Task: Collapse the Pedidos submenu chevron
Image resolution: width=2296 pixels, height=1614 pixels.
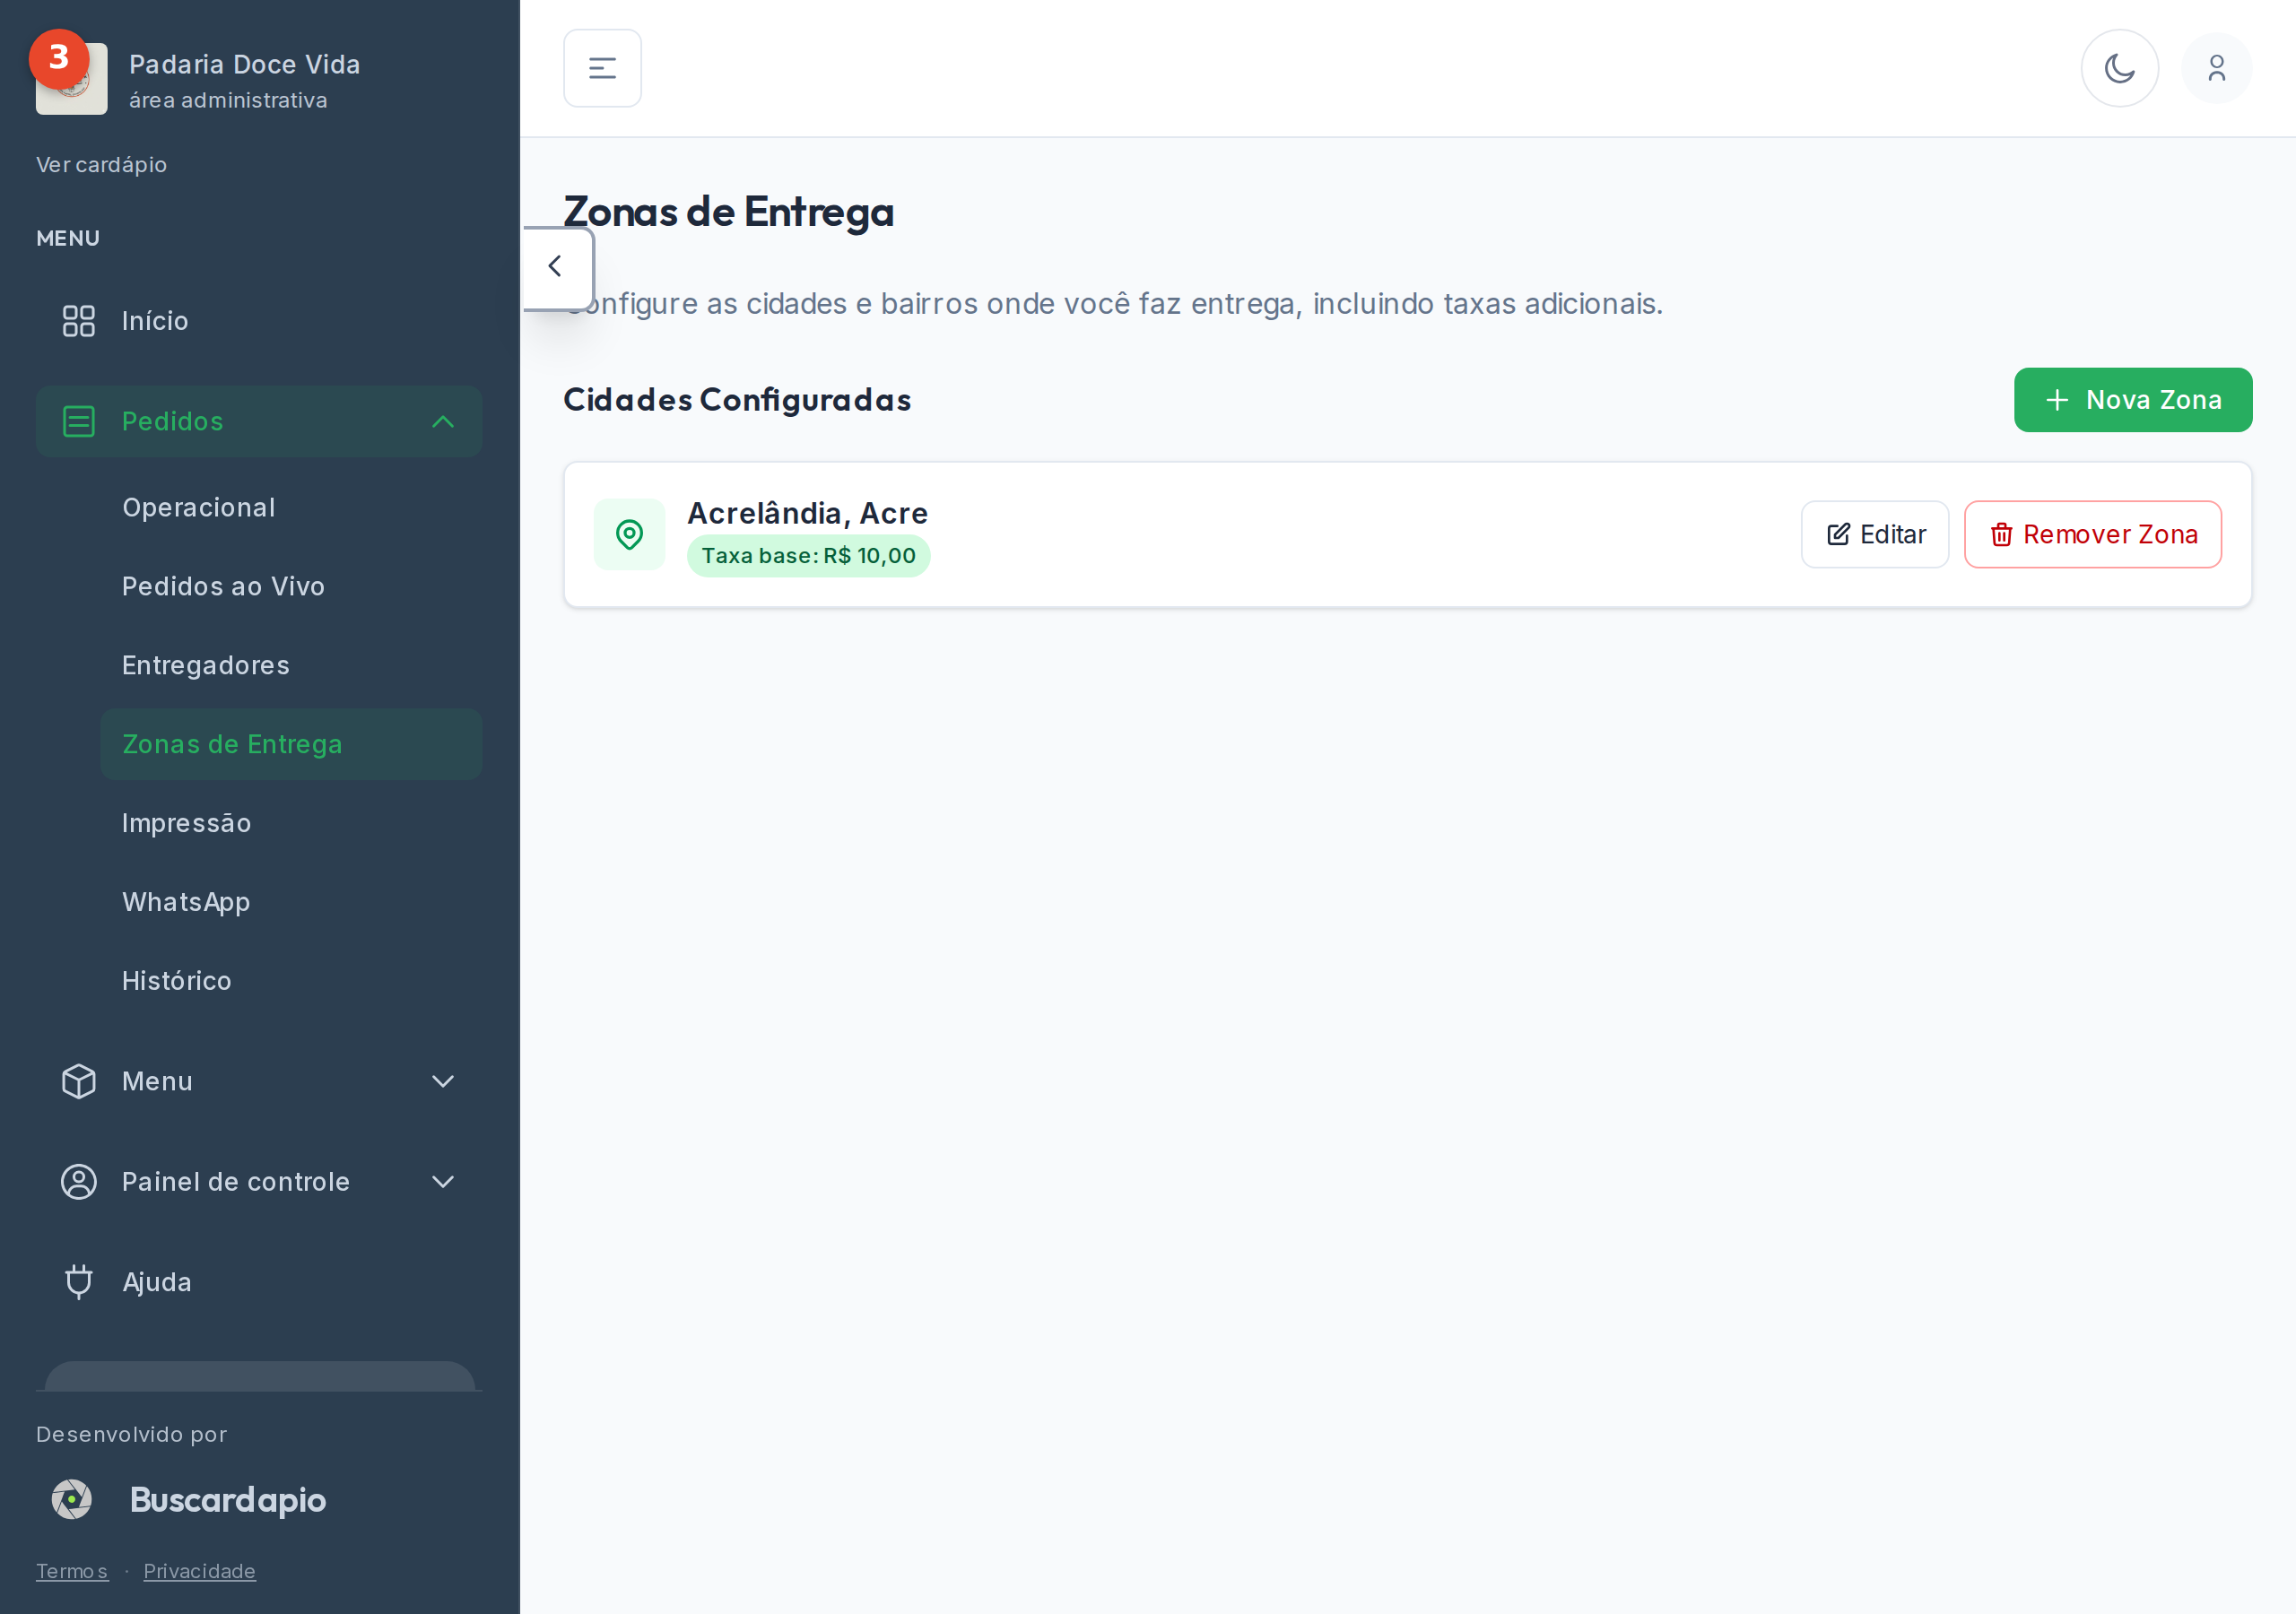Action: point(443,422)
